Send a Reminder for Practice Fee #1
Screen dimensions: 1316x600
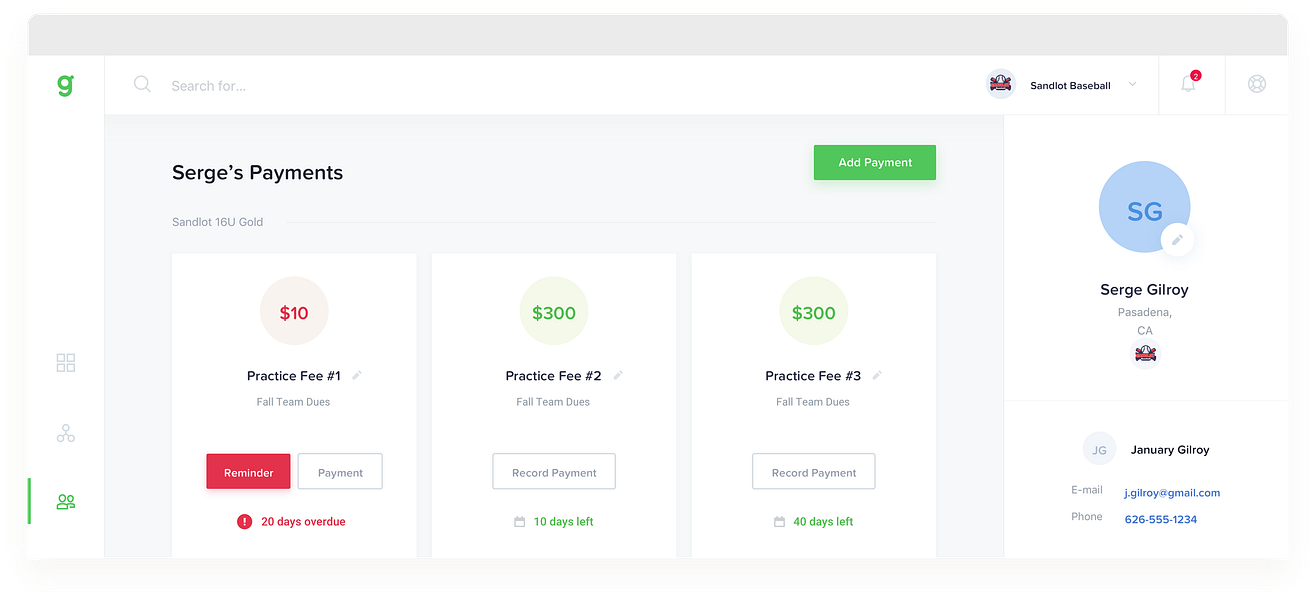pos(248,472)
